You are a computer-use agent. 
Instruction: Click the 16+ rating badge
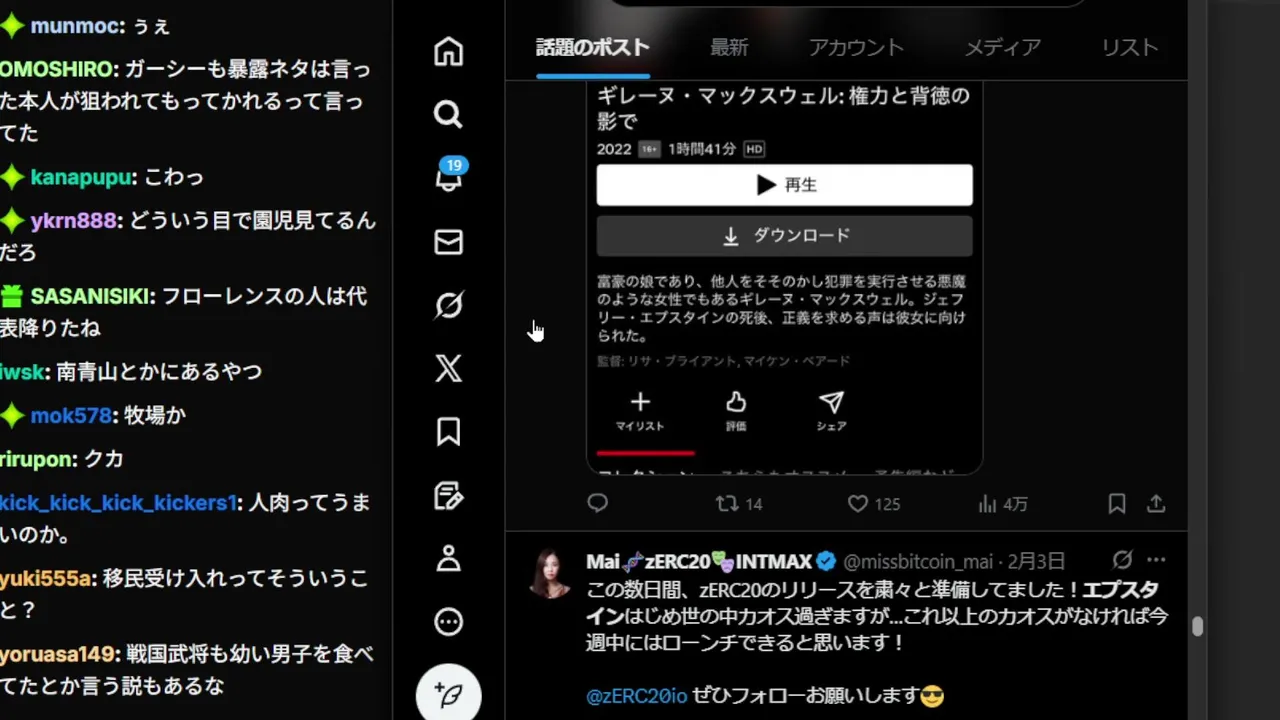649,149
